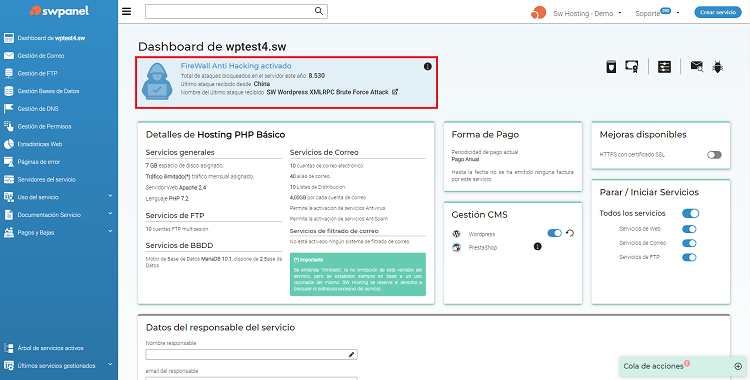750x380 pixels.
Task: Click the PrestaShop info icon
Action: [538, 247]
